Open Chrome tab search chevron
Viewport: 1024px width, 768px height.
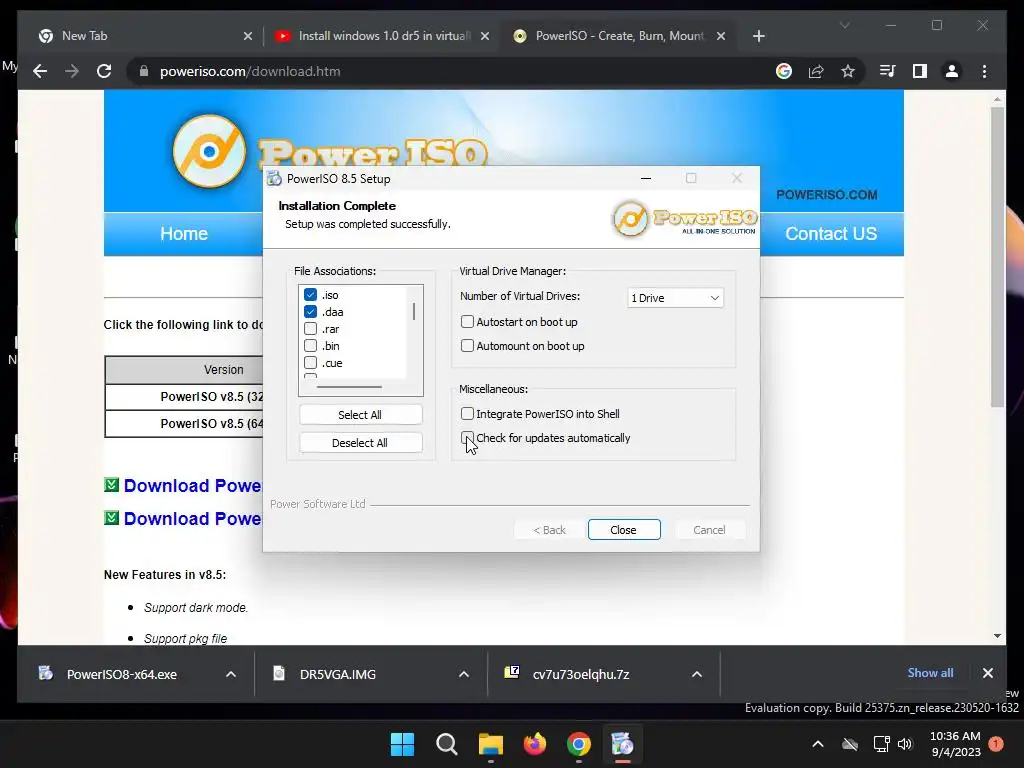tap(844, 25)
